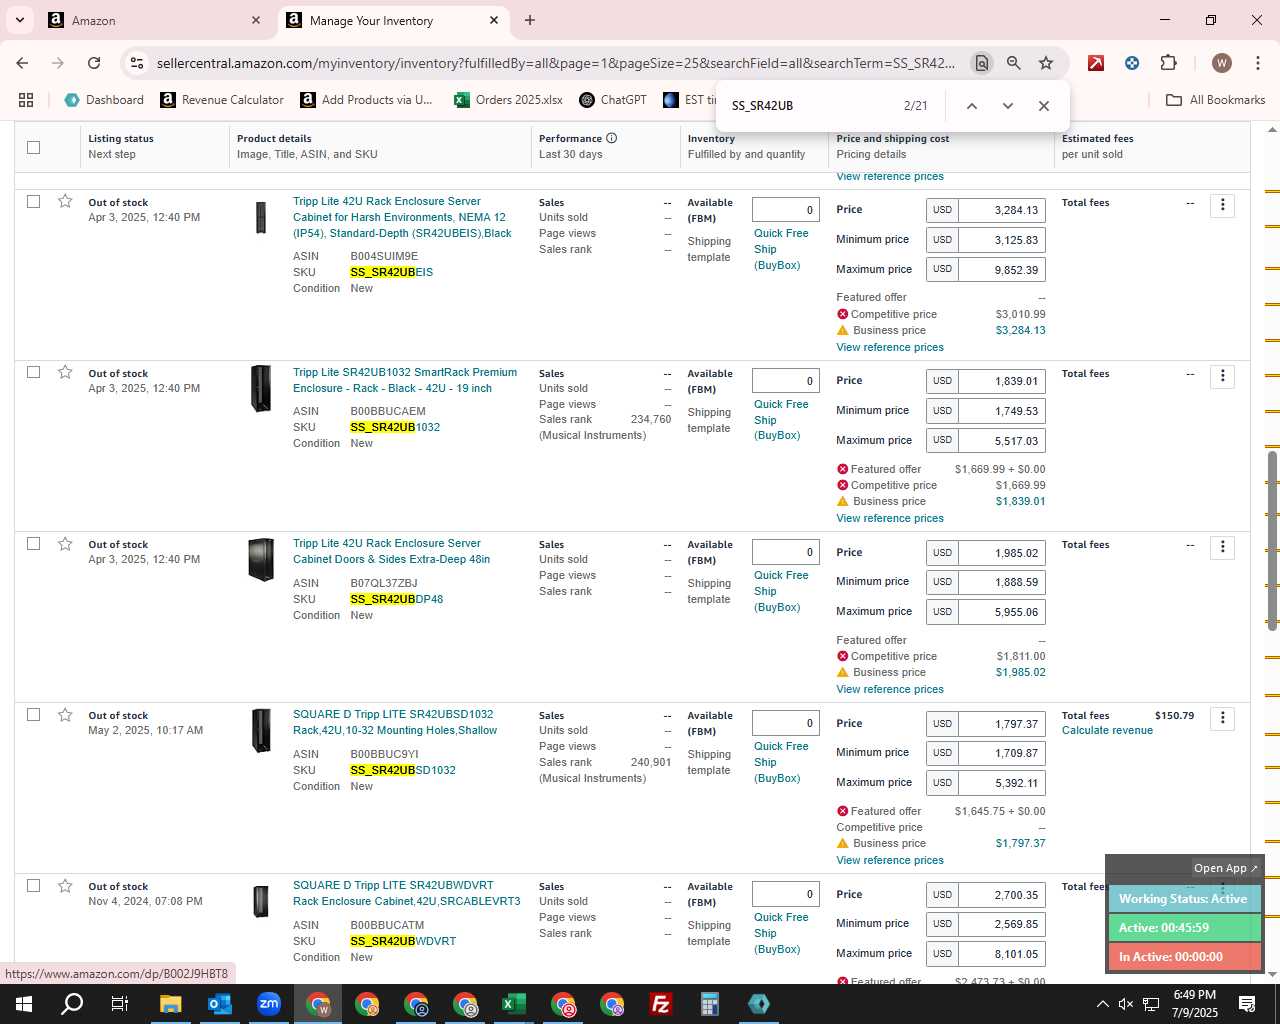This screenshot has width=1280, height=1024.
Task: View reference prices for SR42UBDP48
Action: click(x=890, y=689)
